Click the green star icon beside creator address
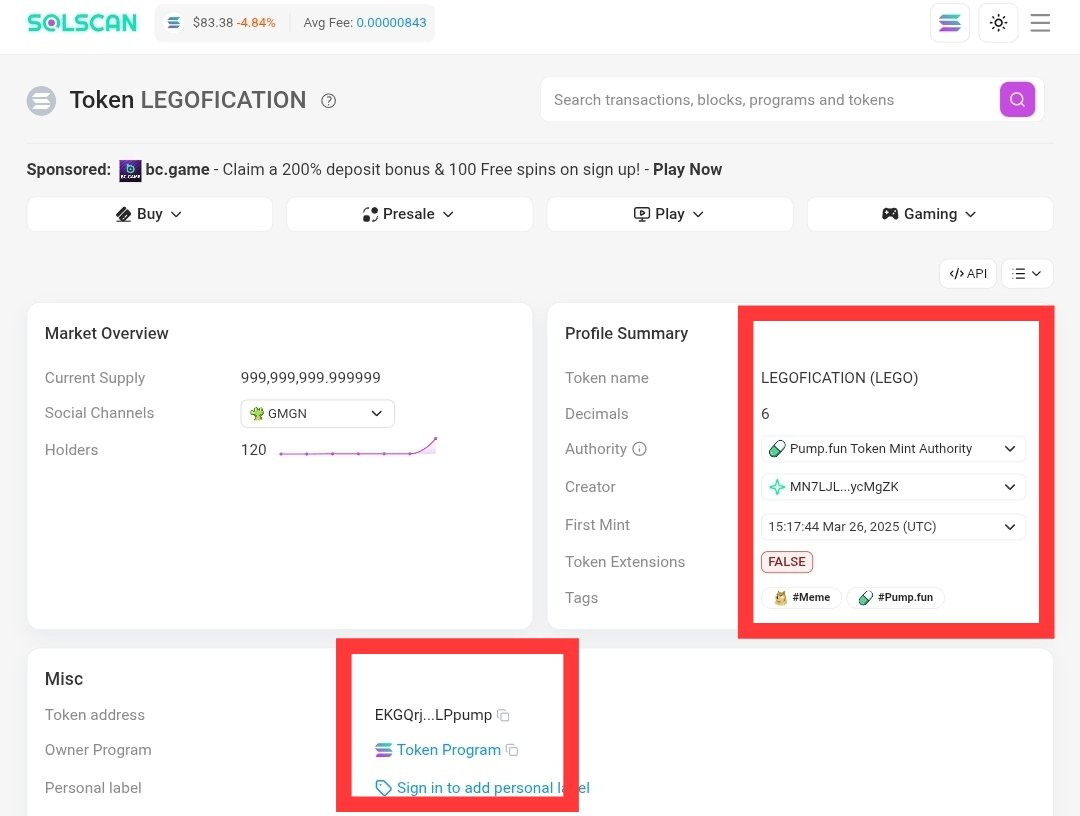 pos(777,487)
